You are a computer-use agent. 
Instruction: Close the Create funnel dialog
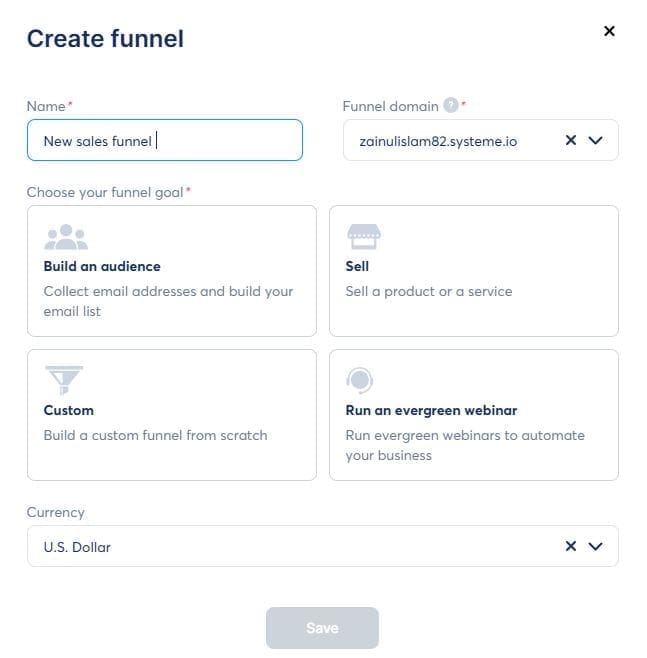pos(609,31)
